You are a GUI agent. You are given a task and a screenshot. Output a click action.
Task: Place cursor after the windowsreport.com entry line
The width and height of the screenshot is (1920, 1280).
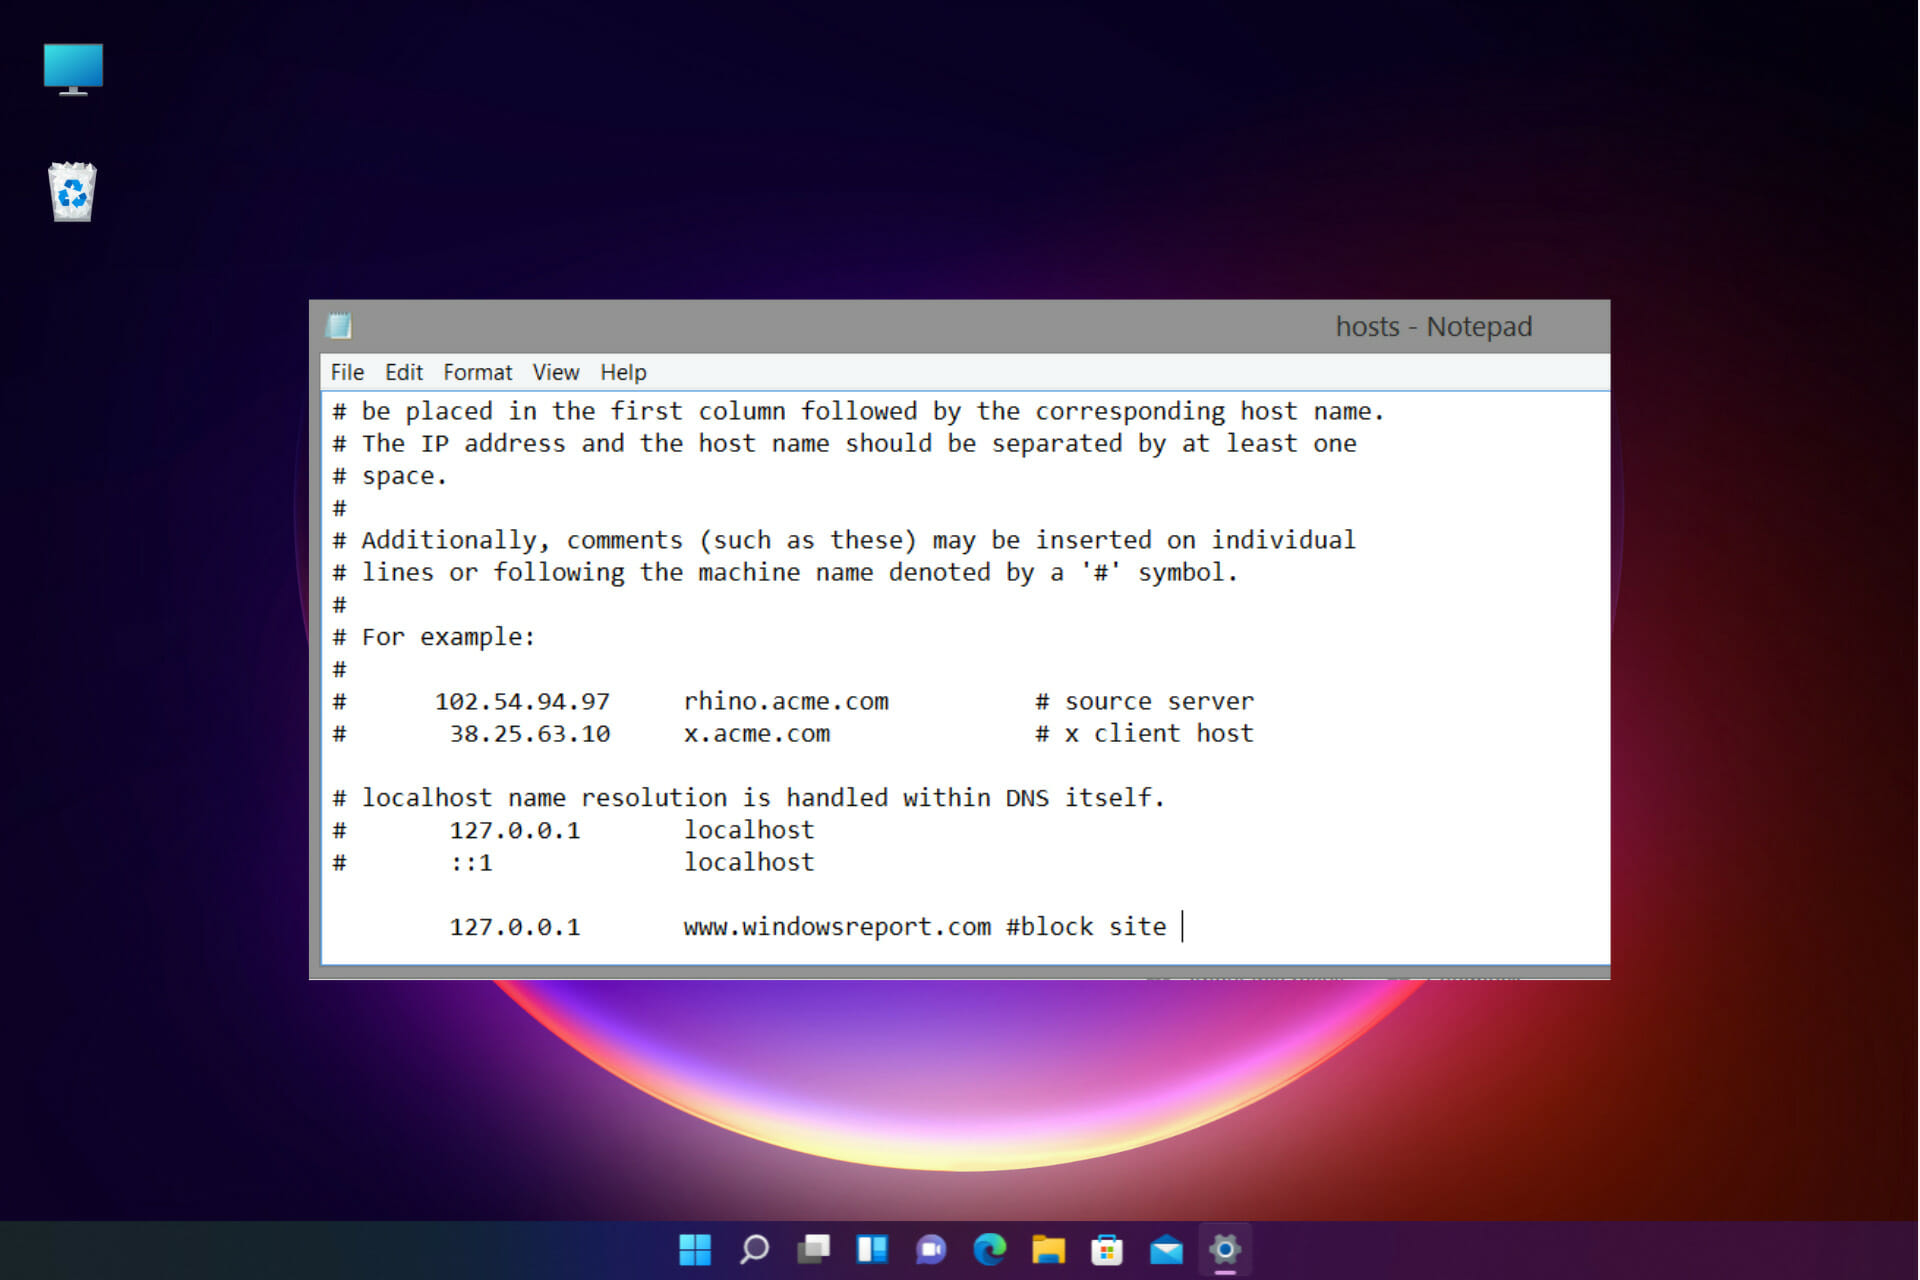(1184, 927)
